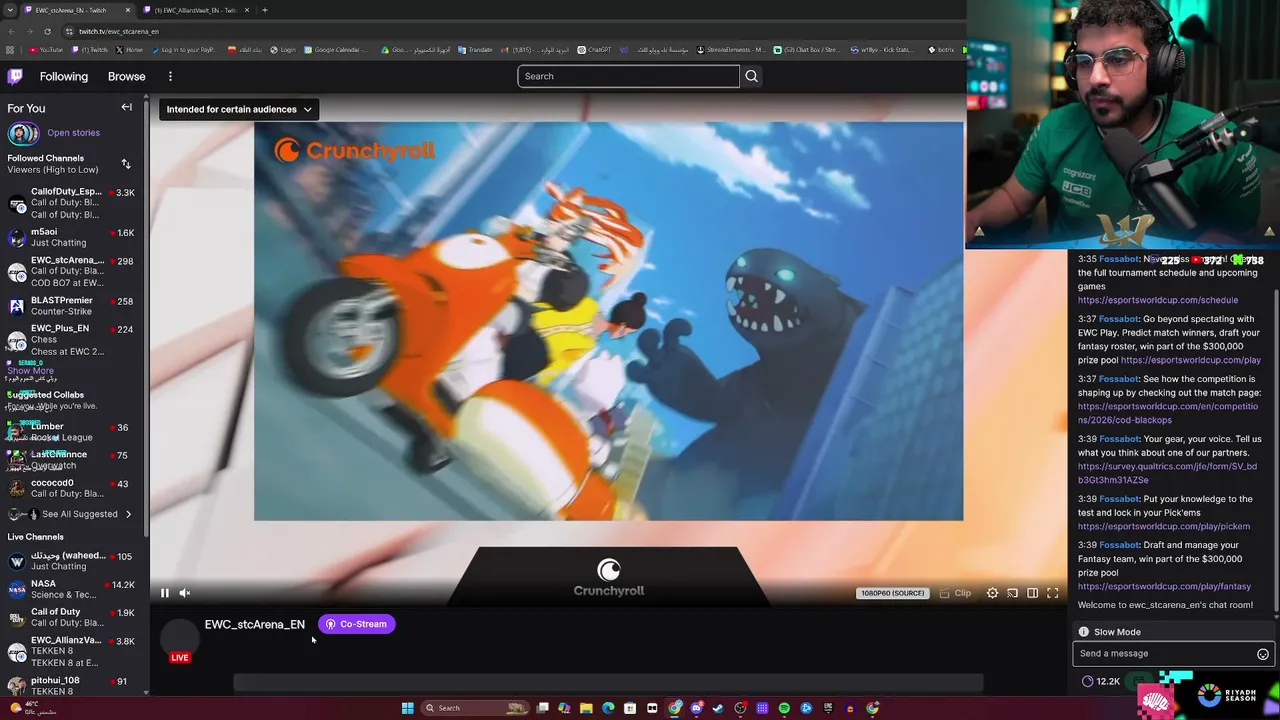
Task: Open the followed channels sort options
Action: tap(126, 164)
